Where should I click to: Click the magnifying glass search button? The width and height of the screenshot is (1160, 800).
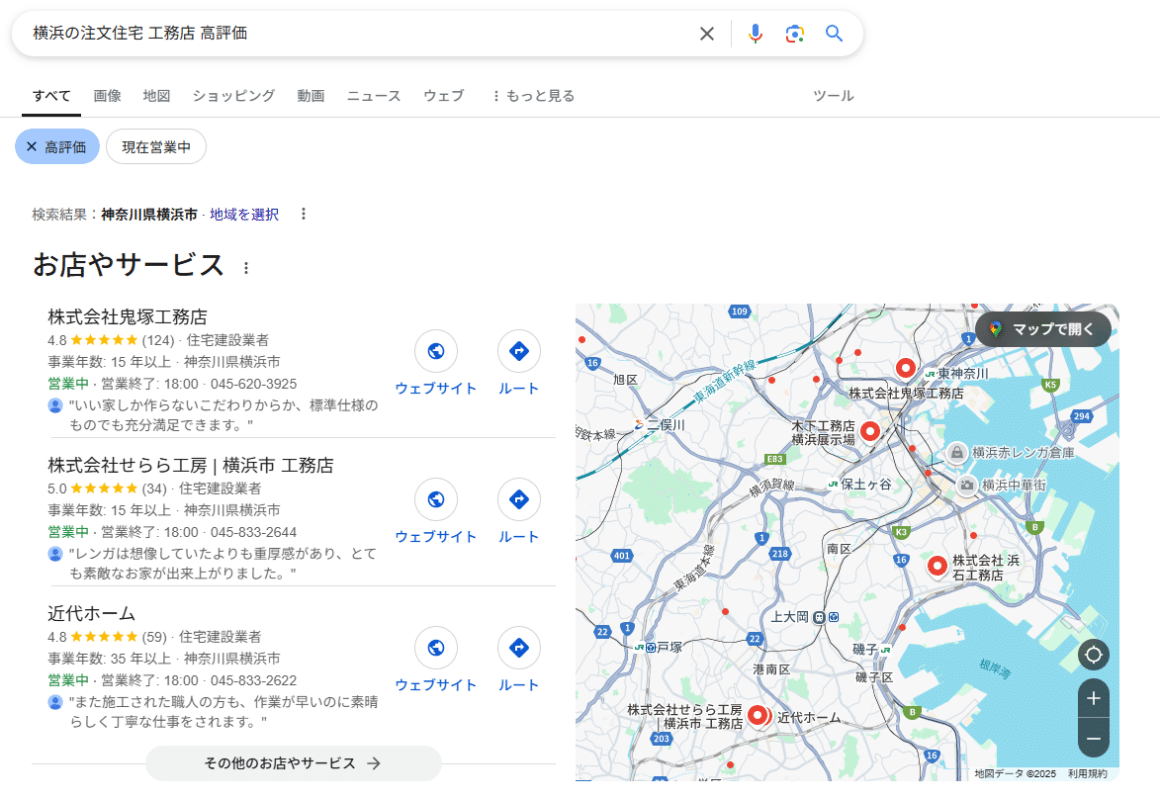tap(834, 34)
